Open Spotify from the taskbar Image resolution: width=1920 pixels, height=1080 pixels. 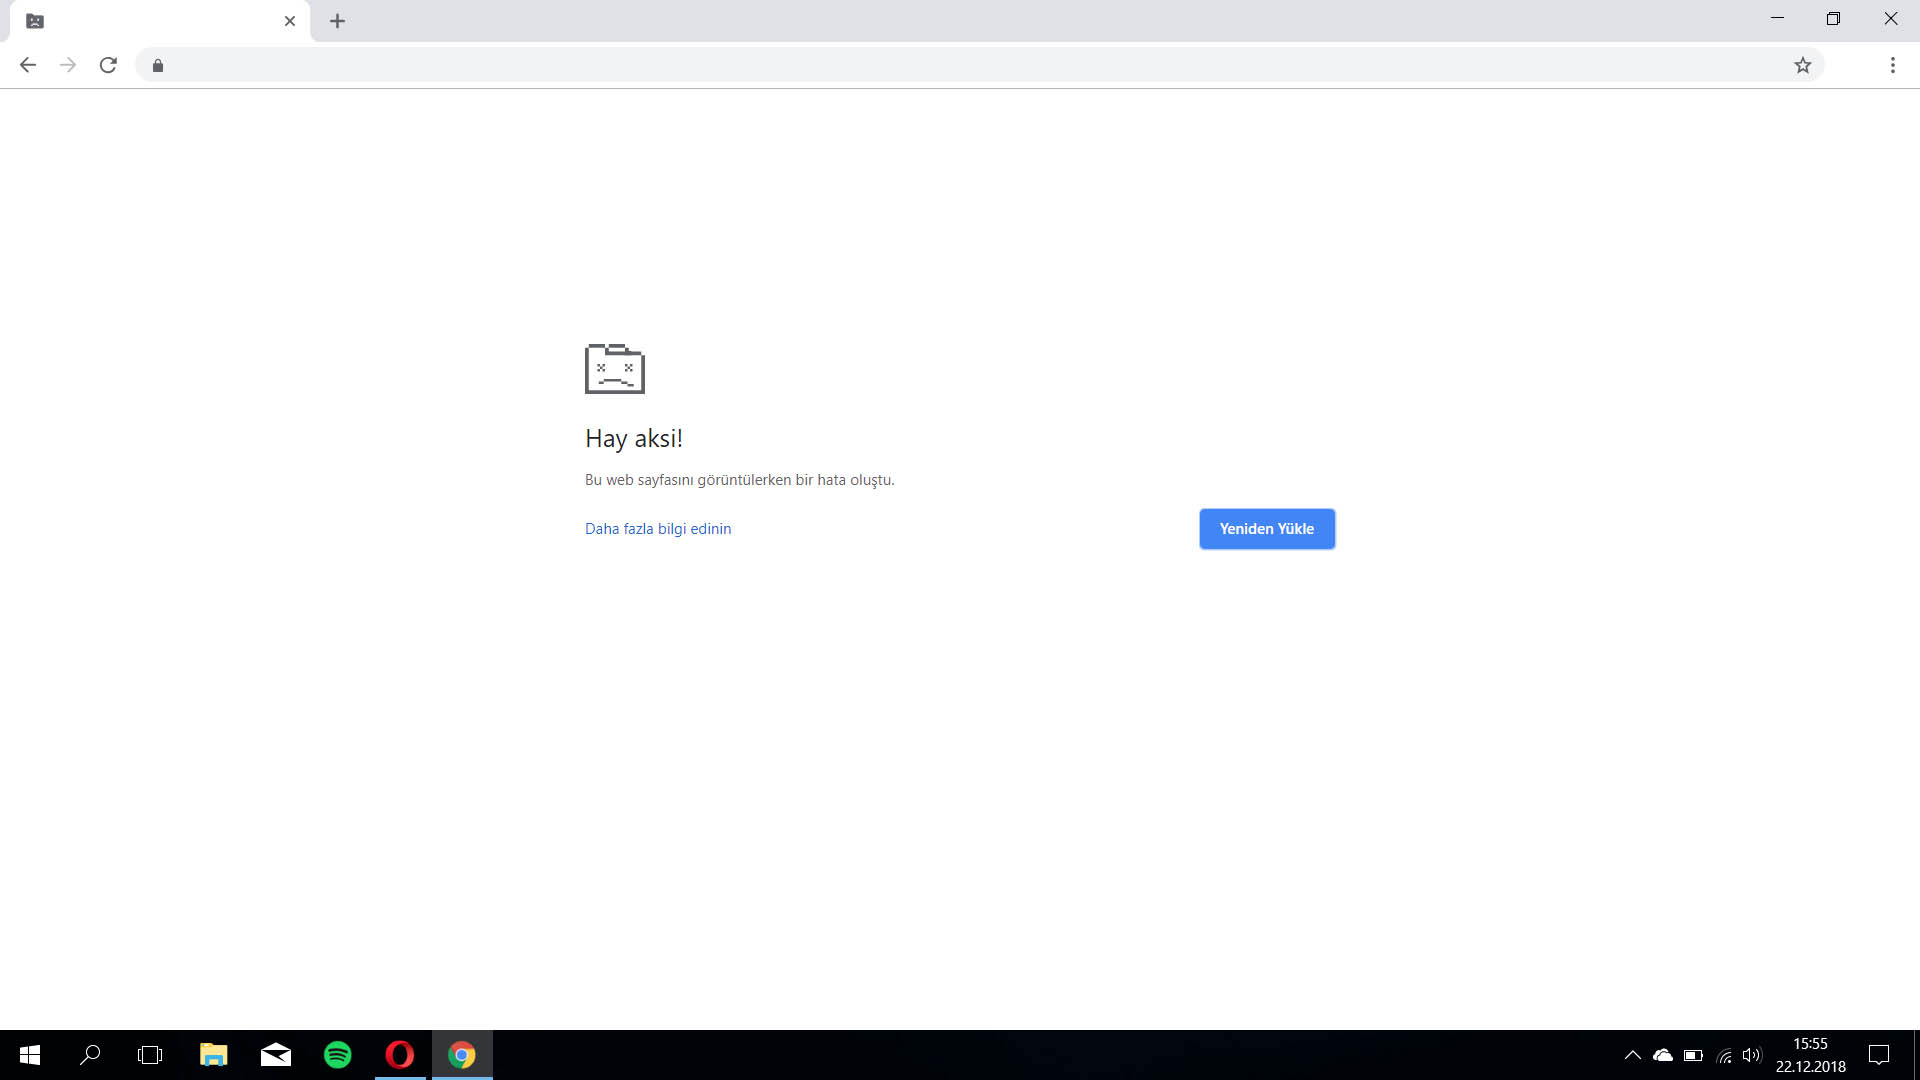[338, 1055]
